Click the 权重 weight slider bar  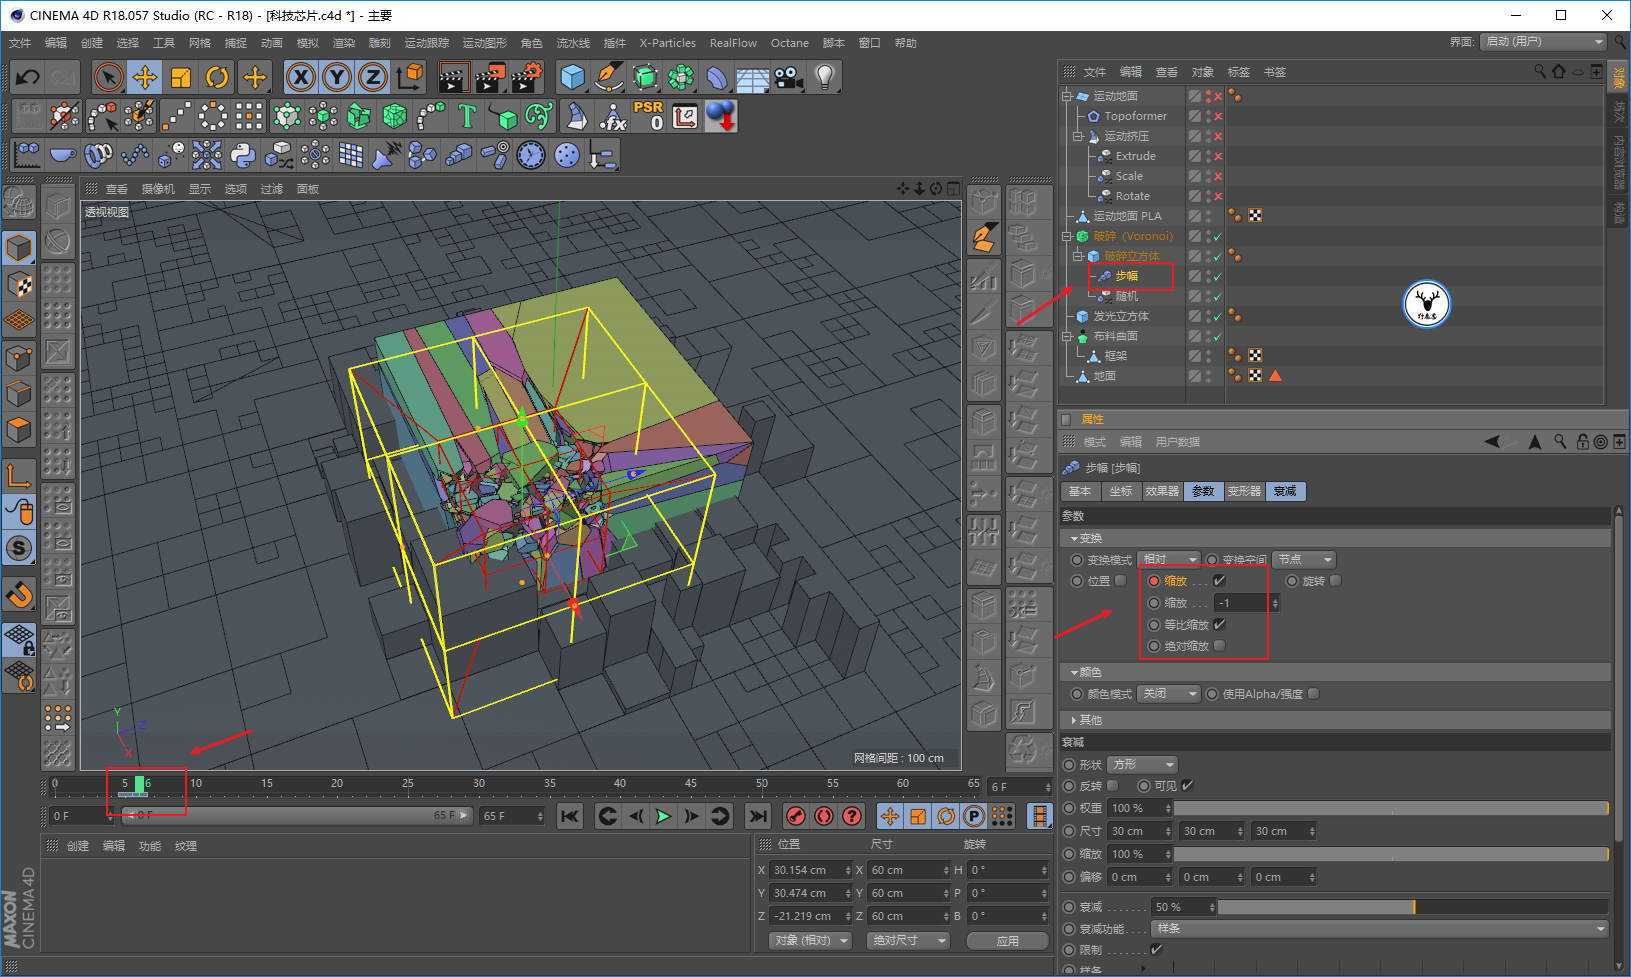[x=1391, y=808]
